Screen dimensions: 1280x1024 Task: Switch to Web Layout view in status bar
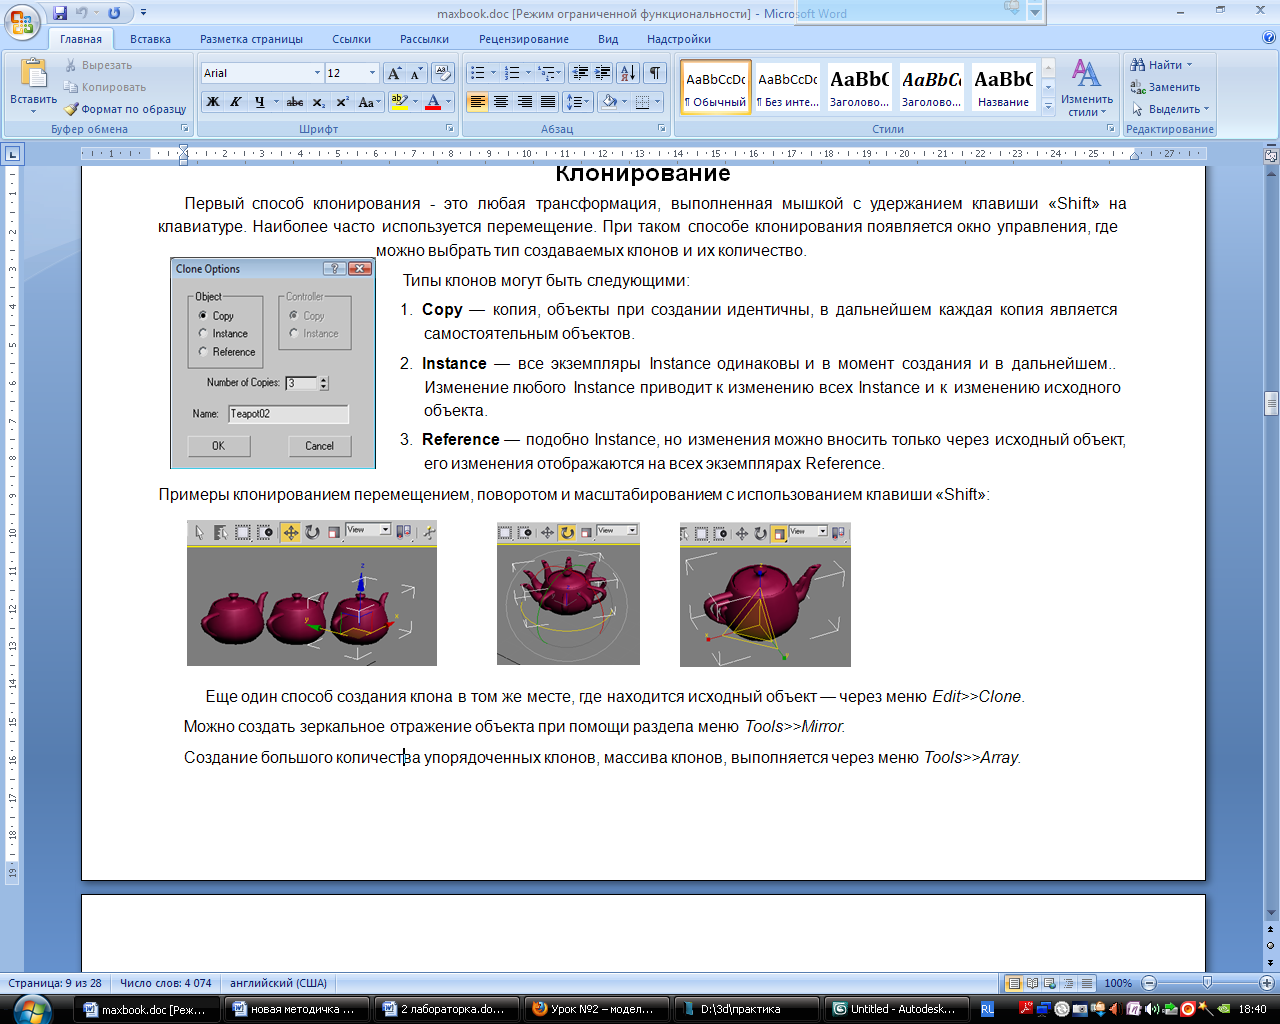click(1050, 983)
